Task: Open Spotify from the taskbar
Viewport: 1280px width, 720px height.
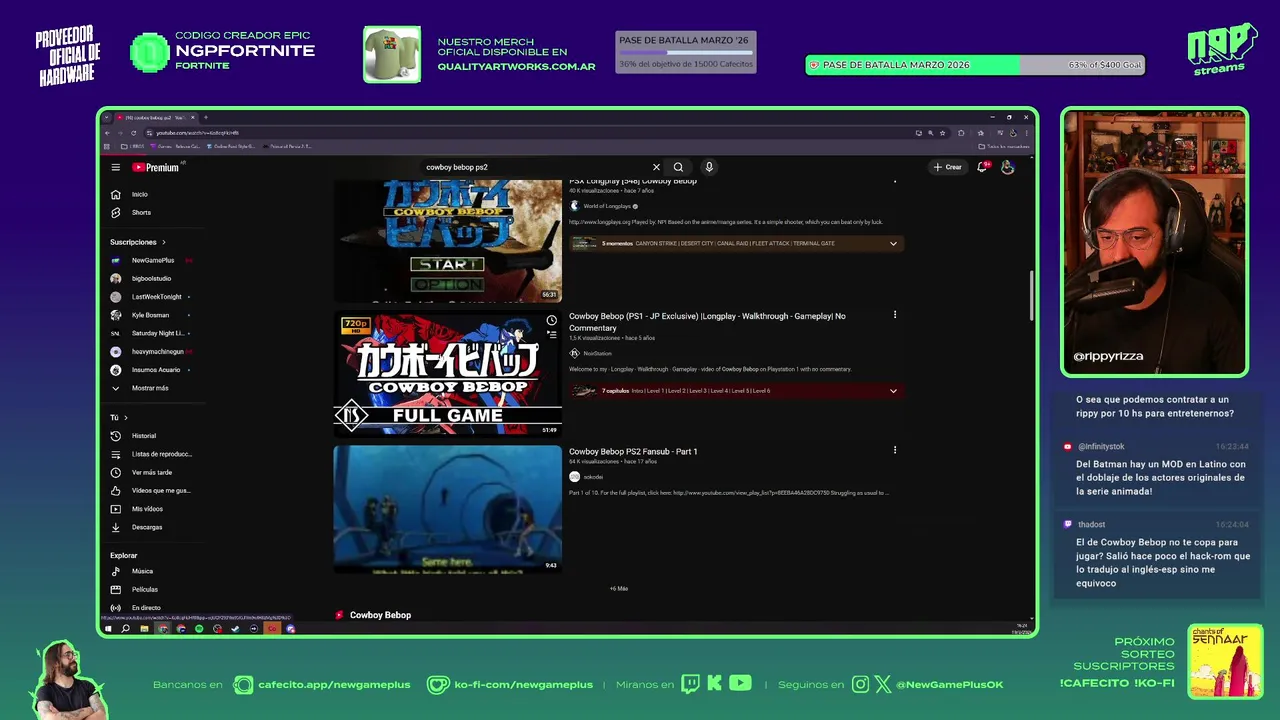Action: pyautogui.click(x=199, y=629)
